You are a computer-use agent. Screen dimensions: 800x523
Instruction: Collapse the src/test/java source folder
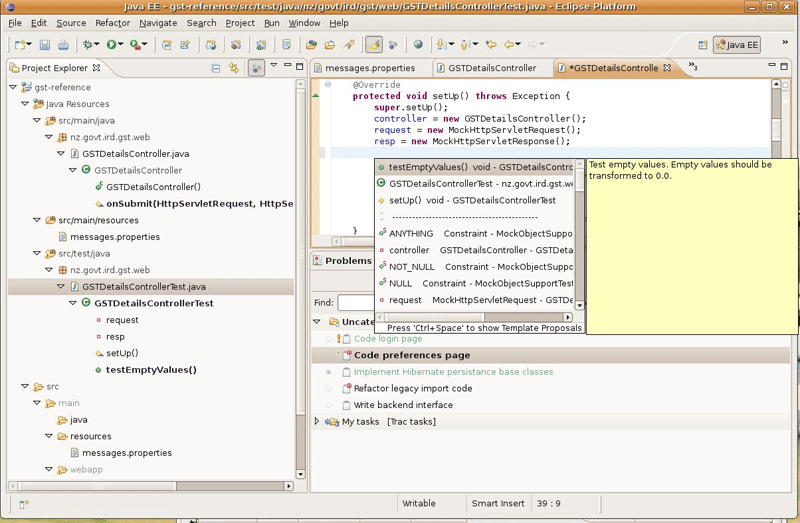[37, 253]
